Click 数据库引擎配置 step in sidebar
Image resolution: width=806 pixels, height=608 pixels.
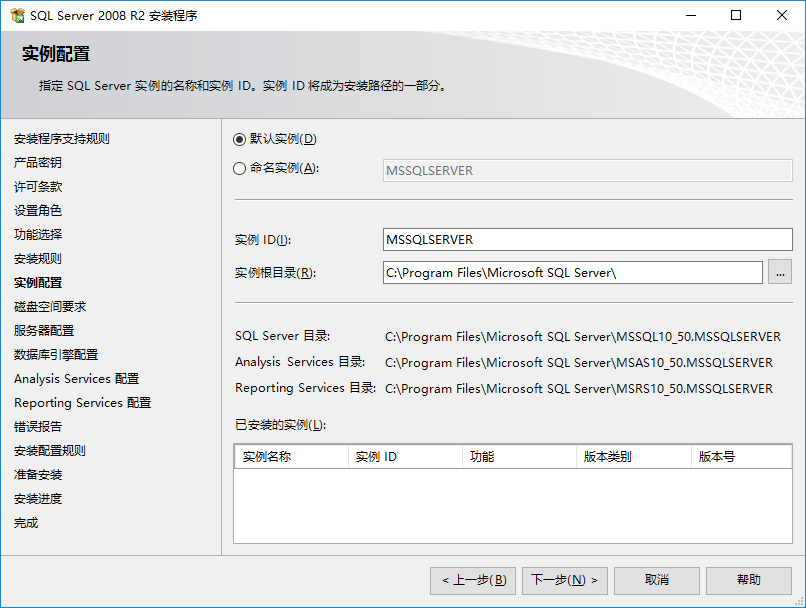point(56,355)
